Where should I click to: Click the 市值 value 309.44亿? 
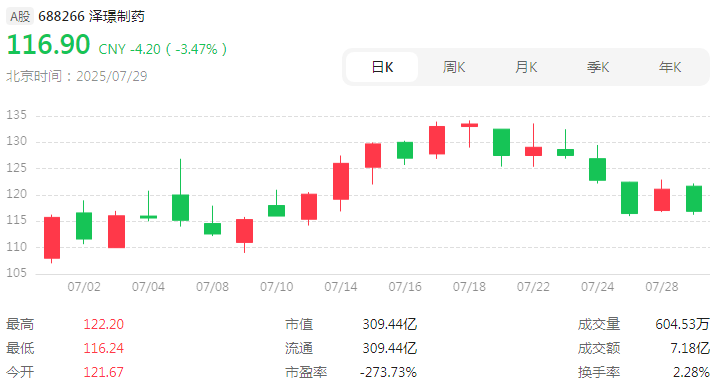(x=390, y=324)
